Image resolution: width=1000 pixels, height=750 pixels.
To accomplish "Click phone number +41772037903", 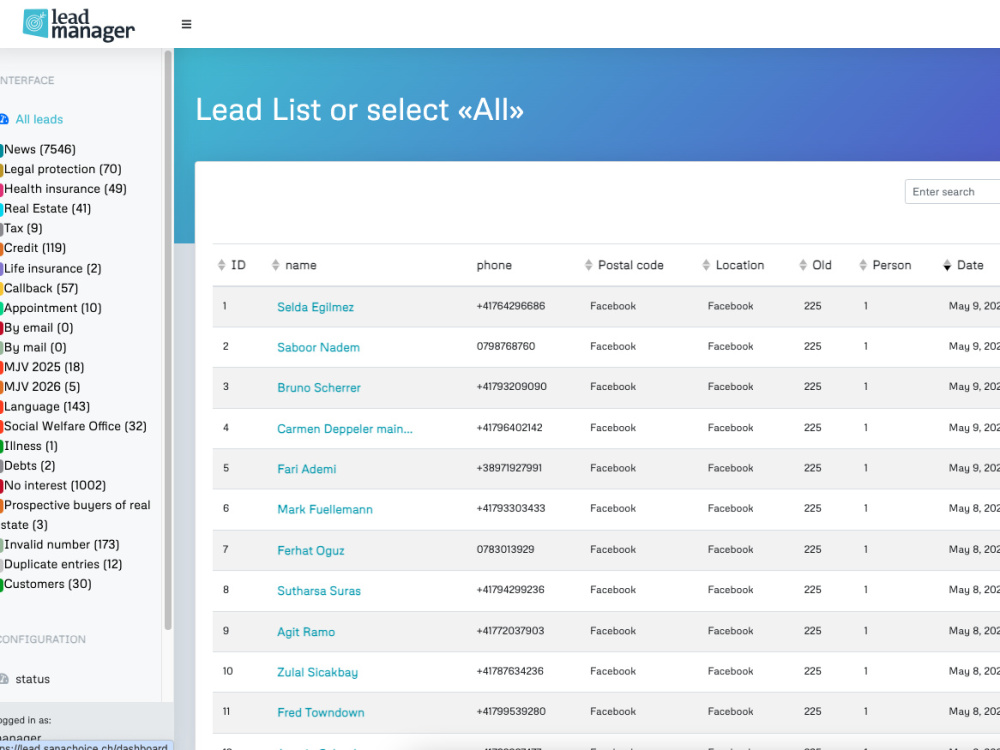I will (510, 631).
